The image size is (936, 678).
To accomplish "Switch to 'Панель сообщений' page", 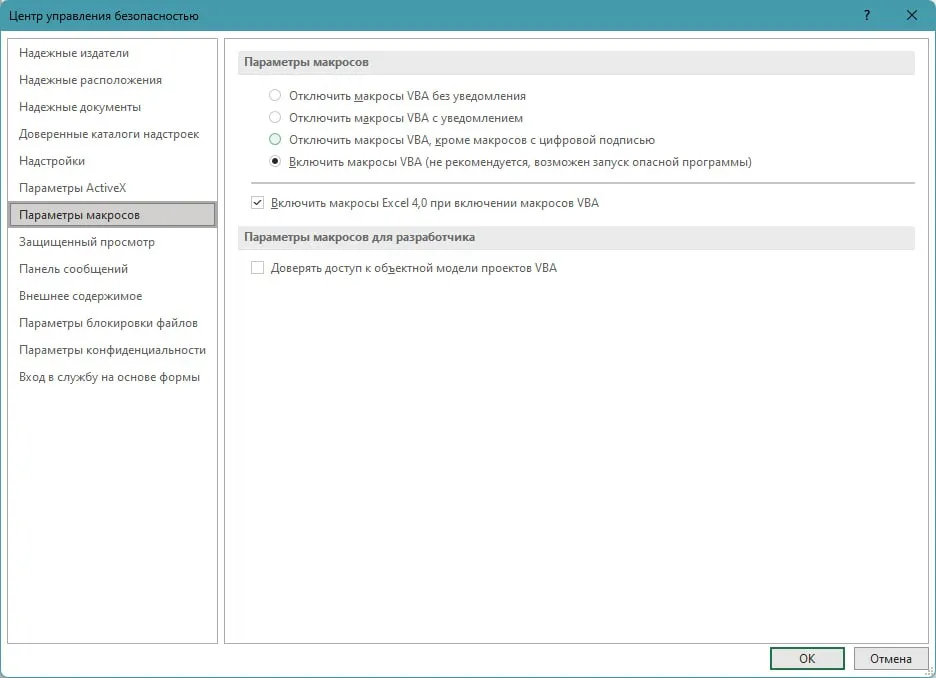I will click(74, 269).
